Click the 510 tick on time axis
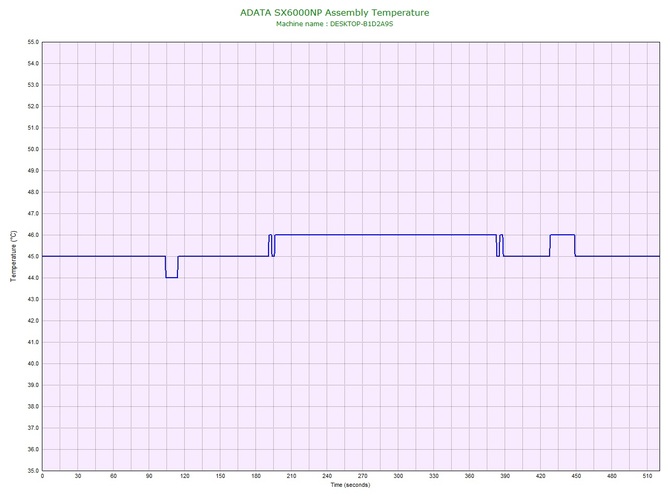Image resolution: width=670 pixels, height=502 pixels. (x=647, y=476)
